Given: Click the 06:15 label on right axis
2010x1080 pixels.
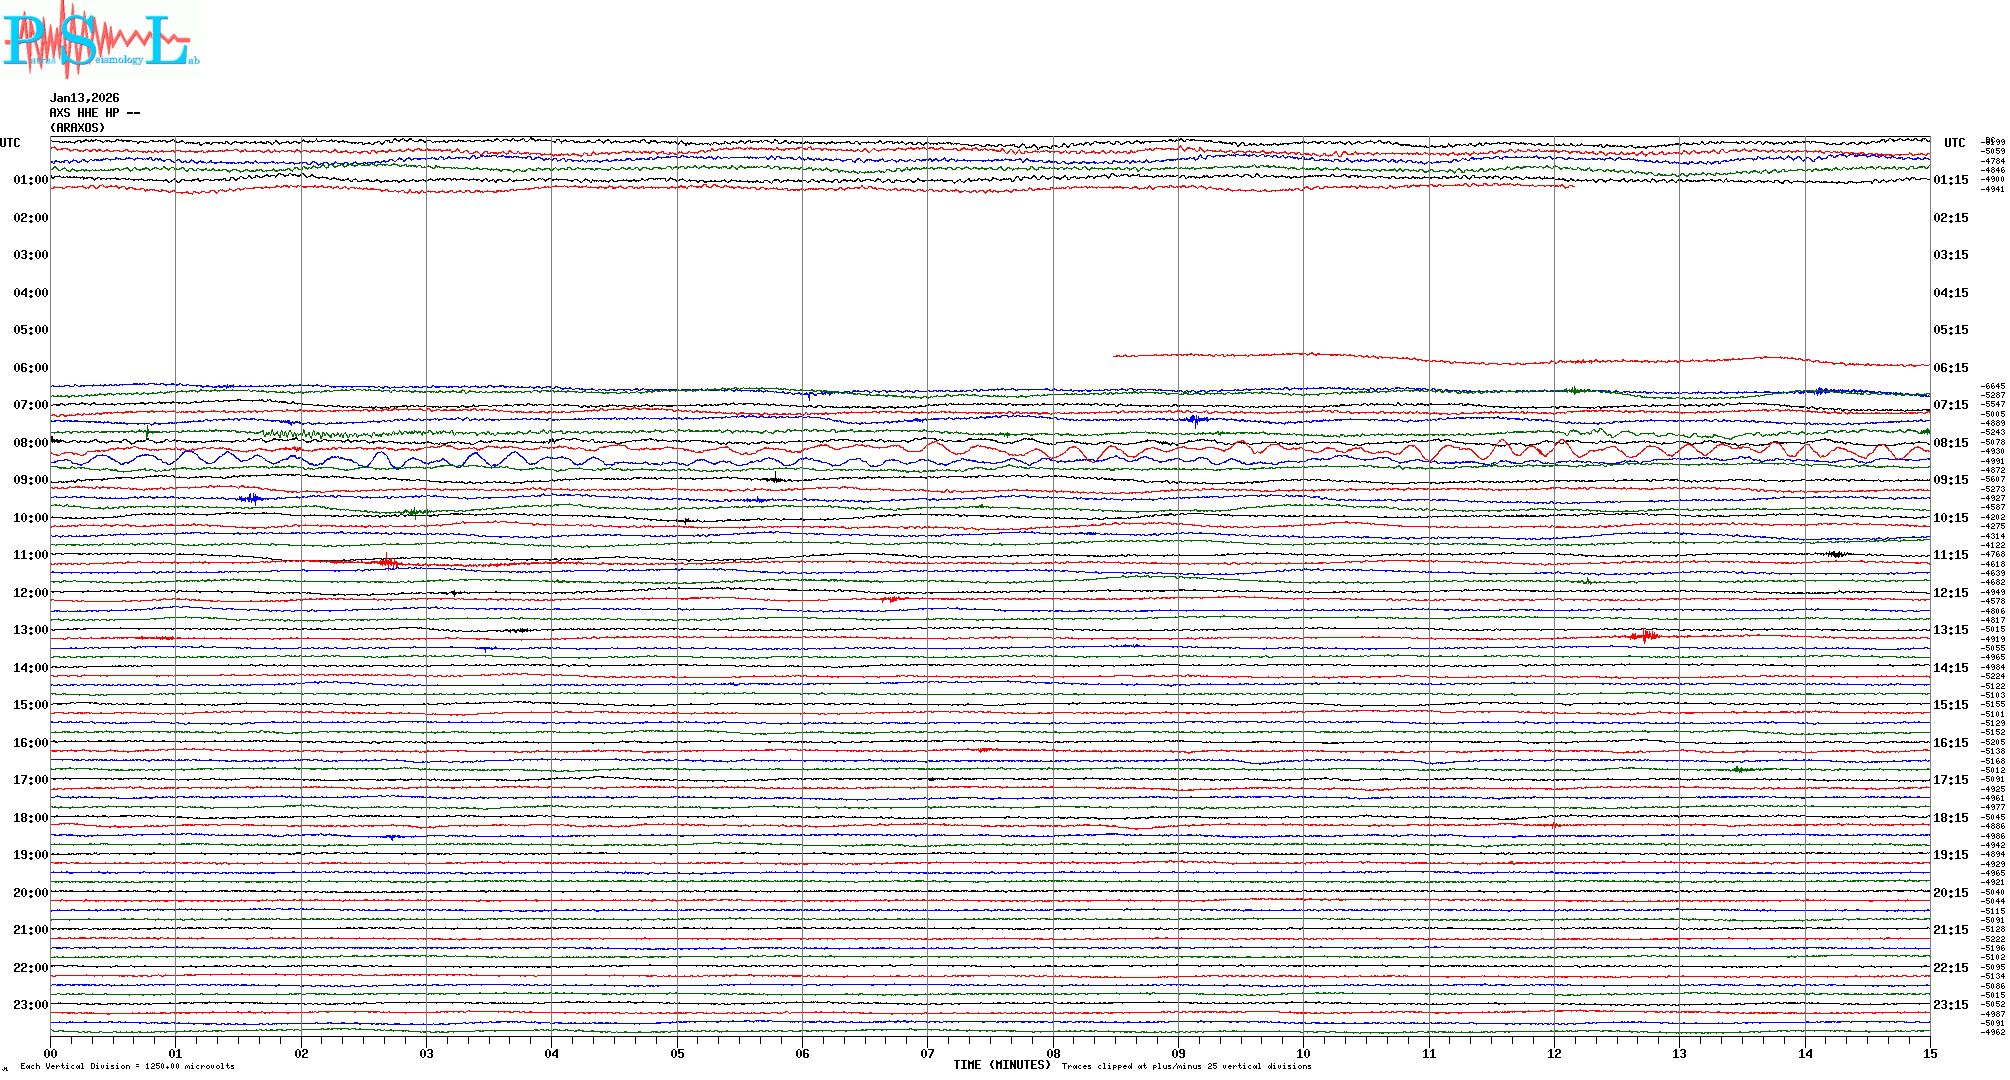Looking at the screenshot, I should pos(1950,368).
